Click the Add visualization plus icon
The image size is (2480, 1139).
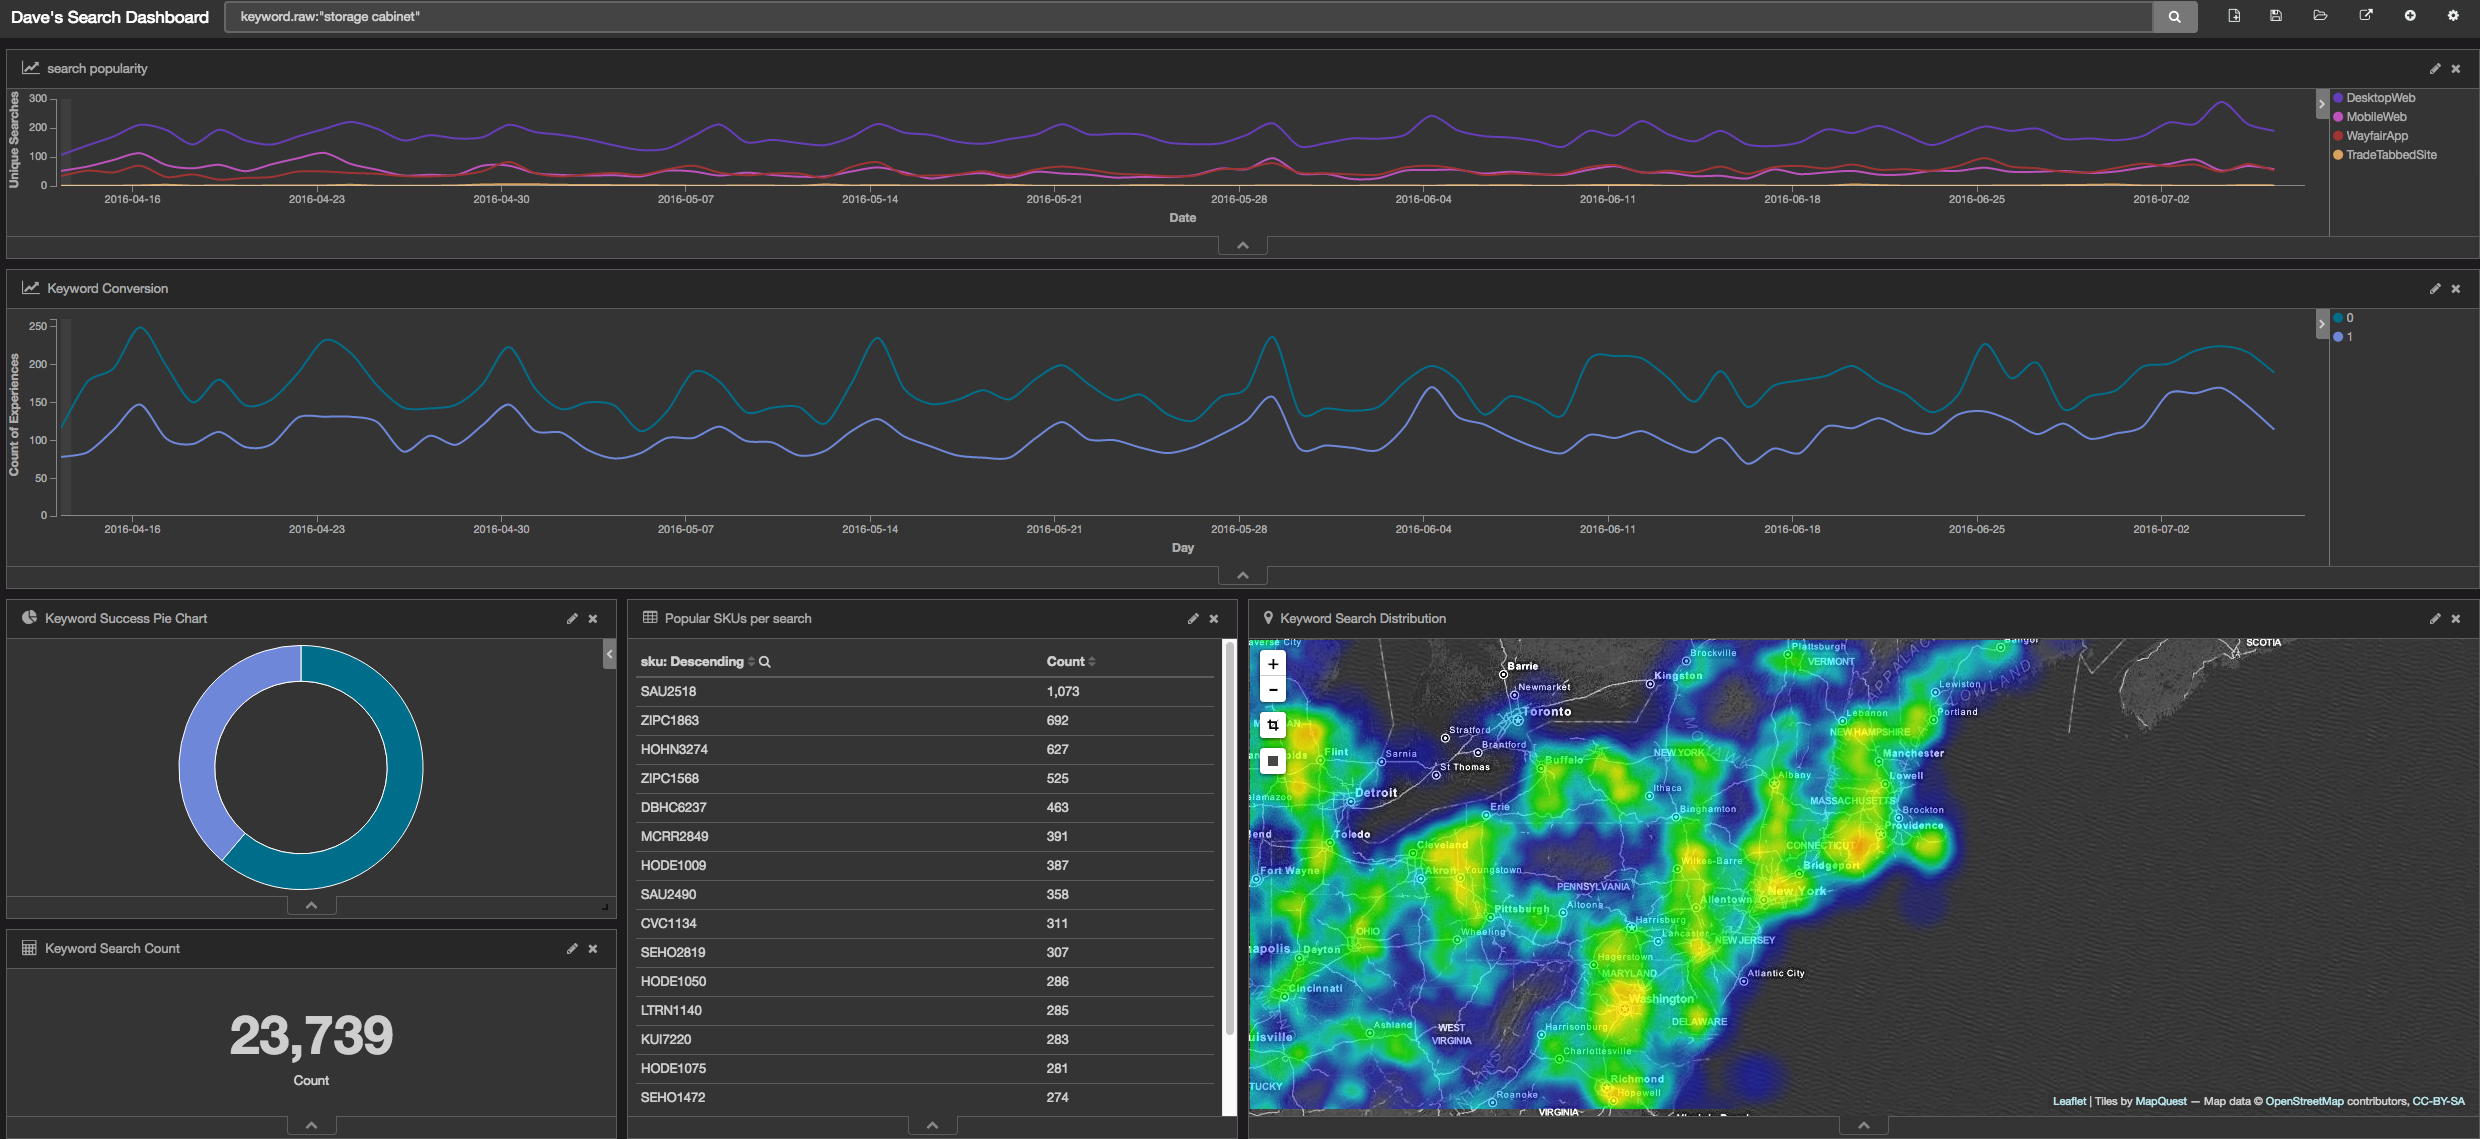point(2410,16)
